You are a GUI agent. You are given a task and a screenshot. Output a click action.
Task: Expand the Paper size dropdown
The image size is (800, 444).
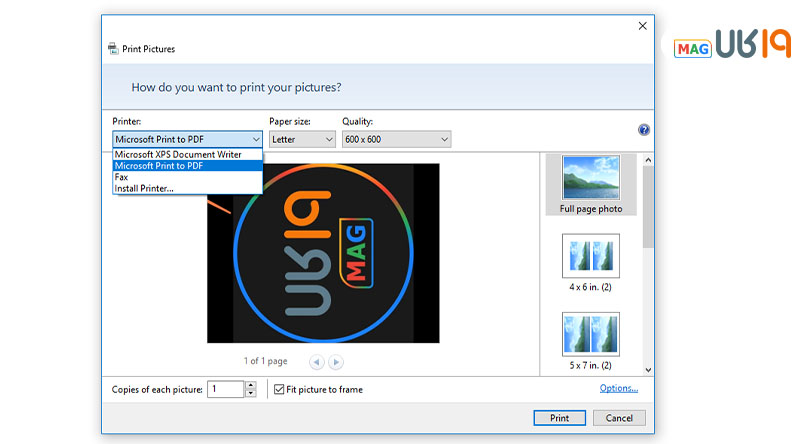[301, 140]
